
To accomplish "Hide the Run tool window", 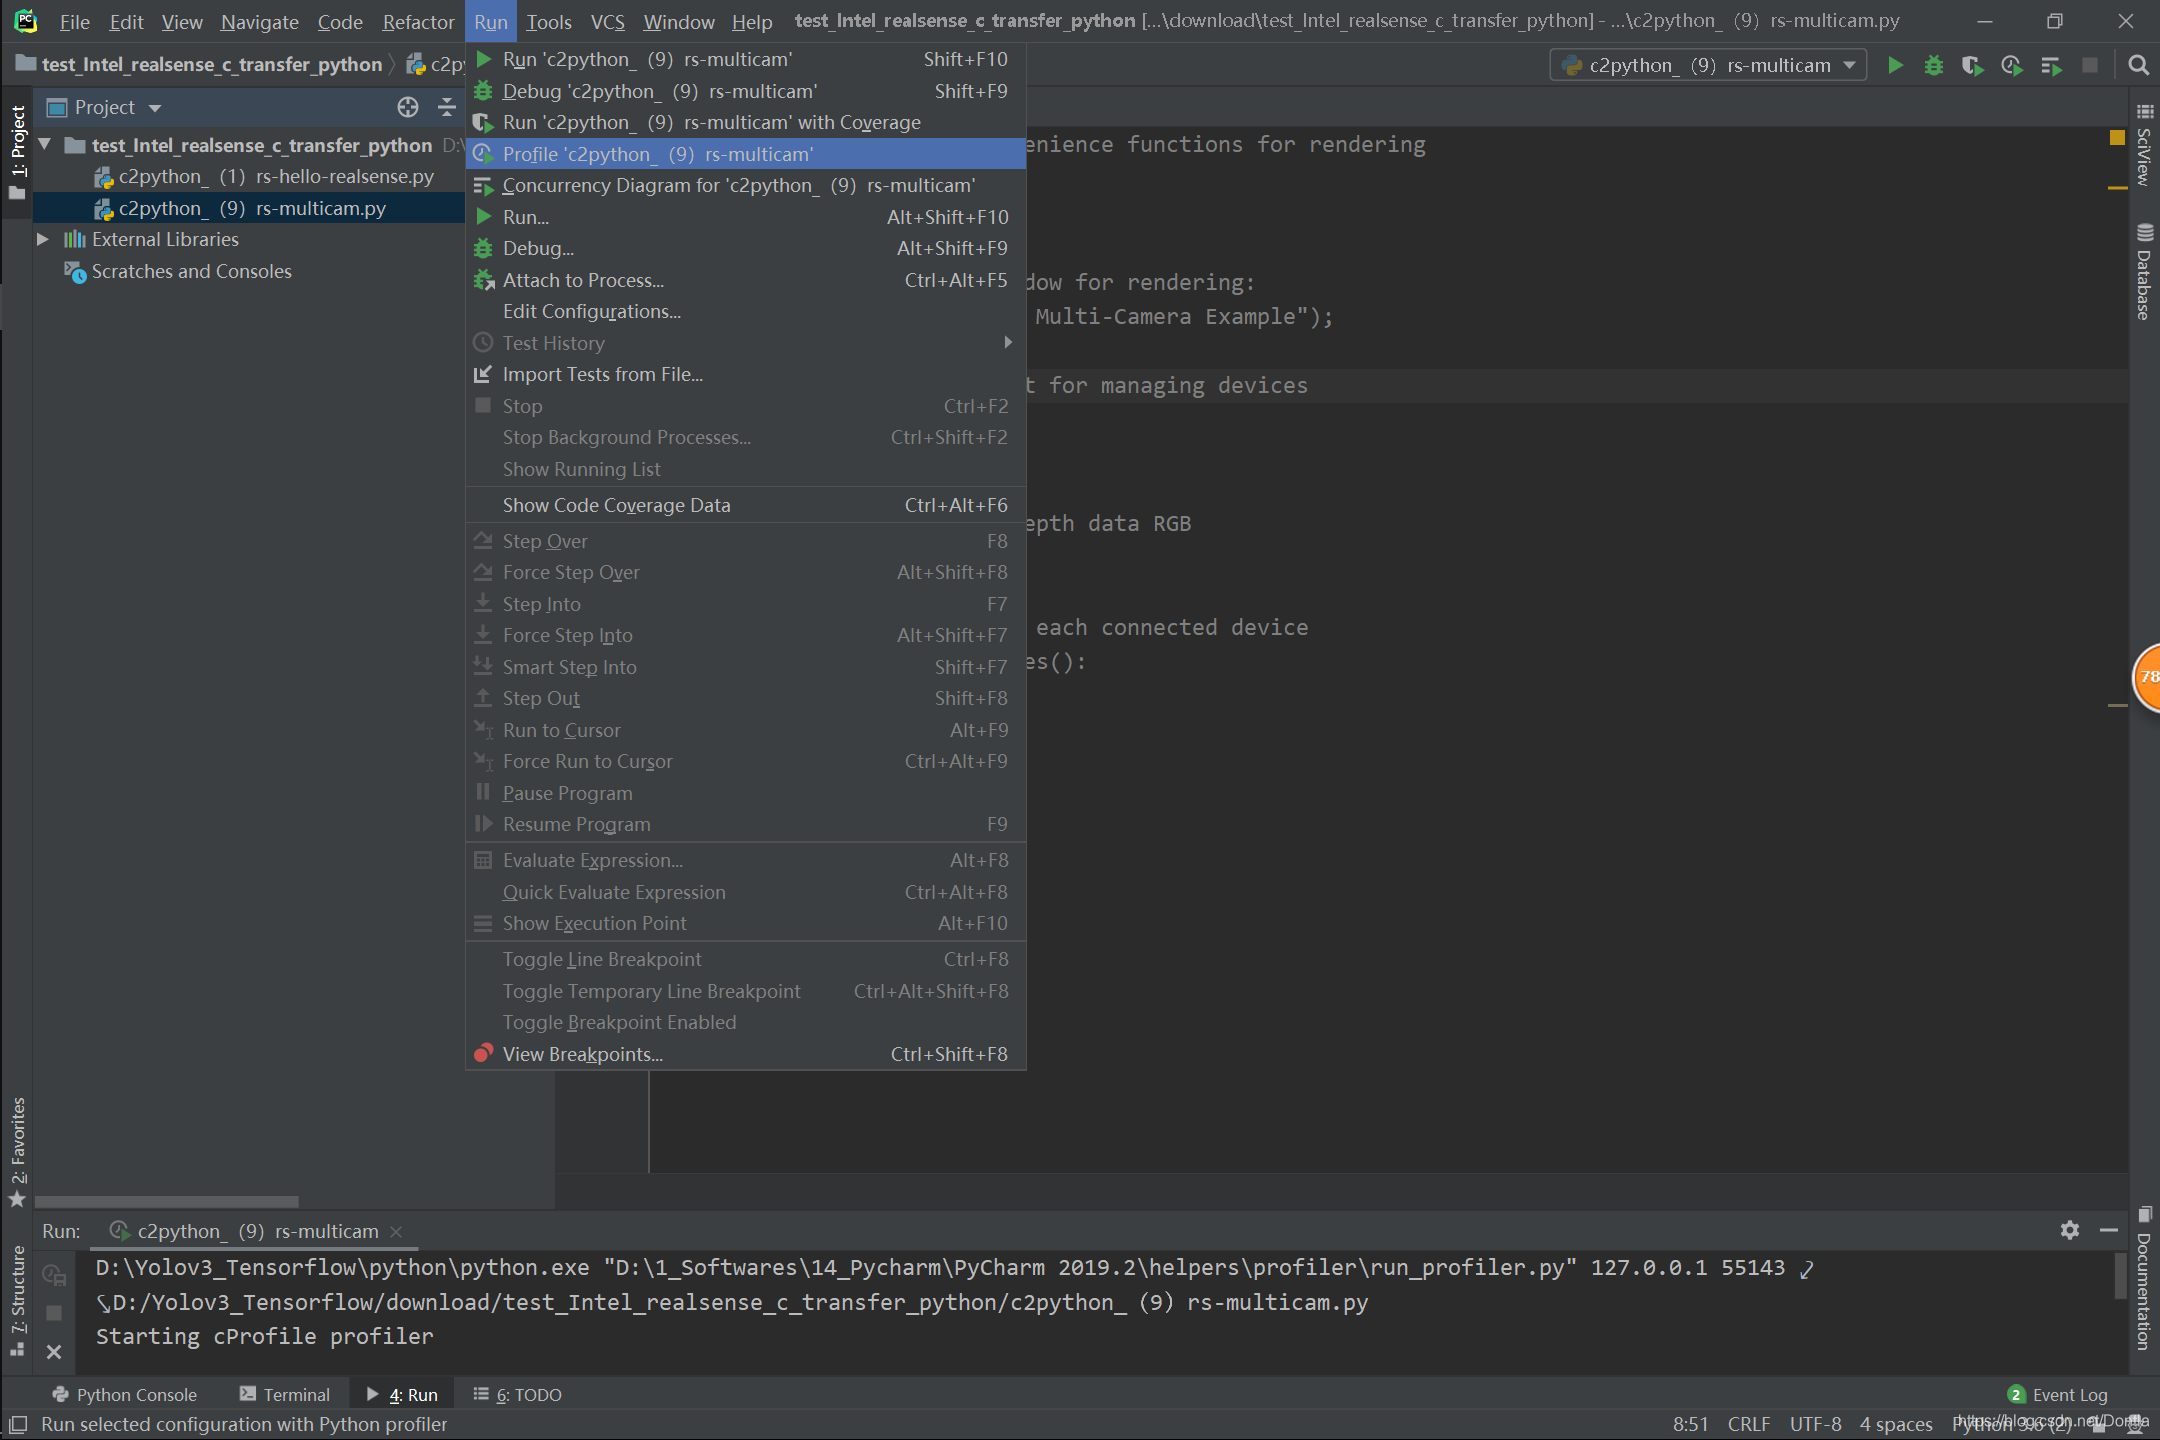I will [x=2109, y=1230].
